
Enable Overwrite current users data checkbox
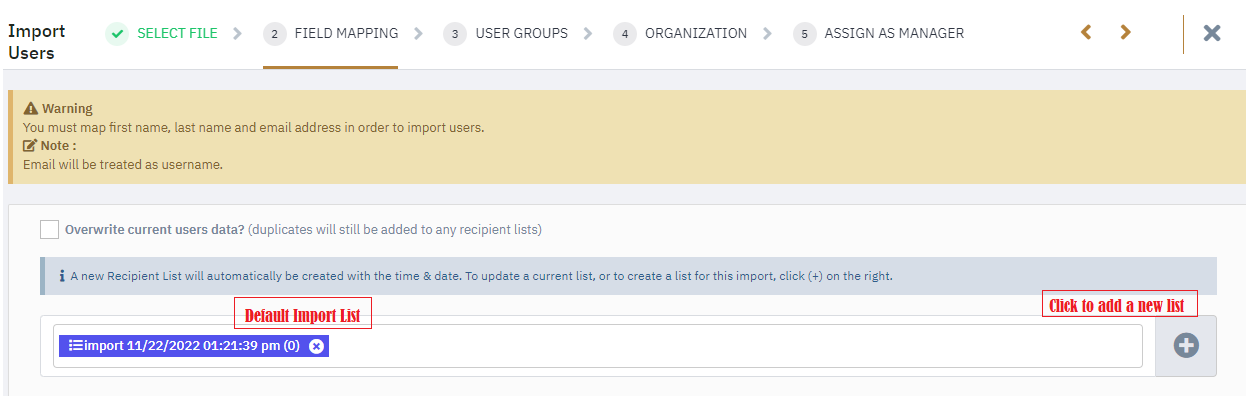(x=50, y=229)
